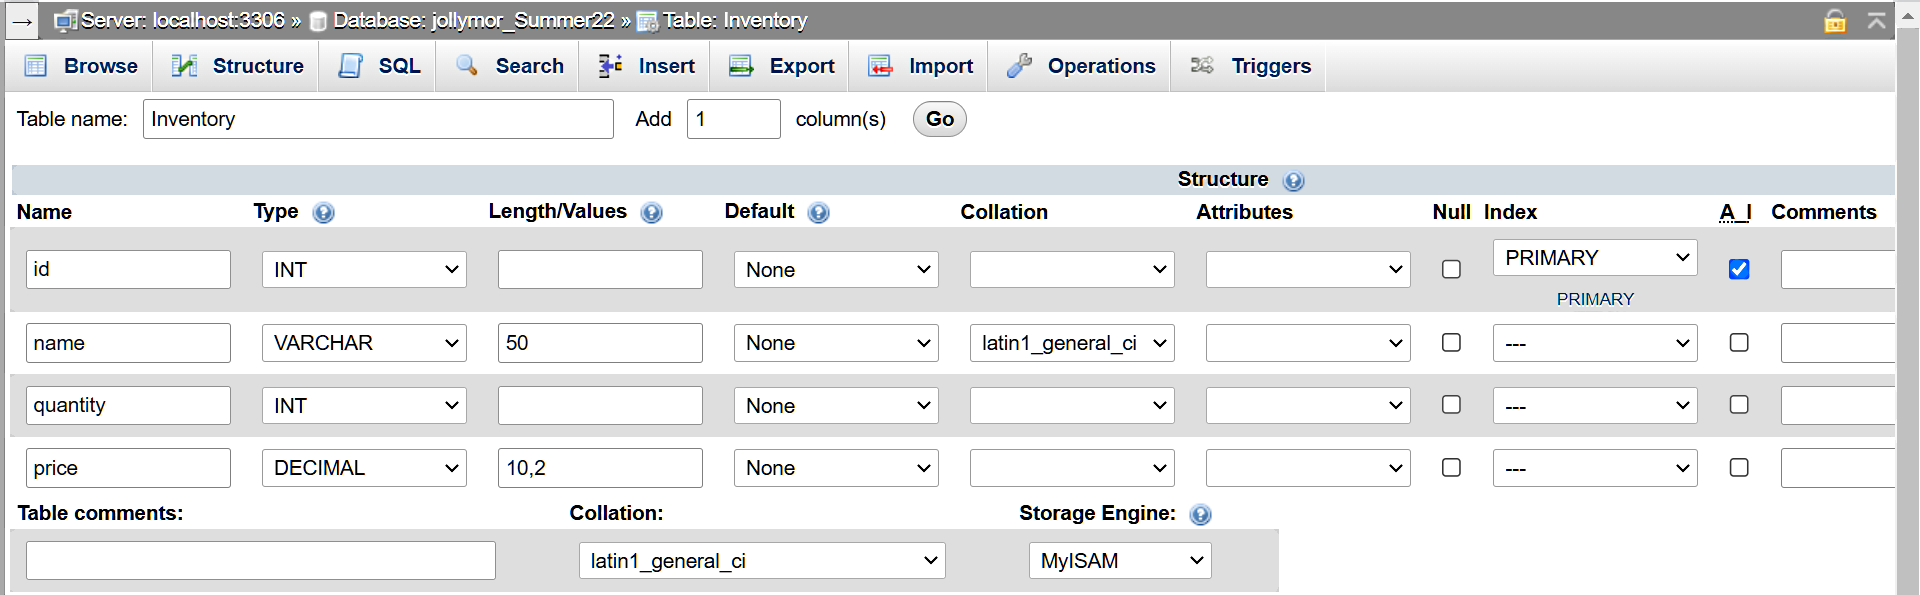1920x595 pixels.
Task: Click the Table name input field
Action: (378, 119)
